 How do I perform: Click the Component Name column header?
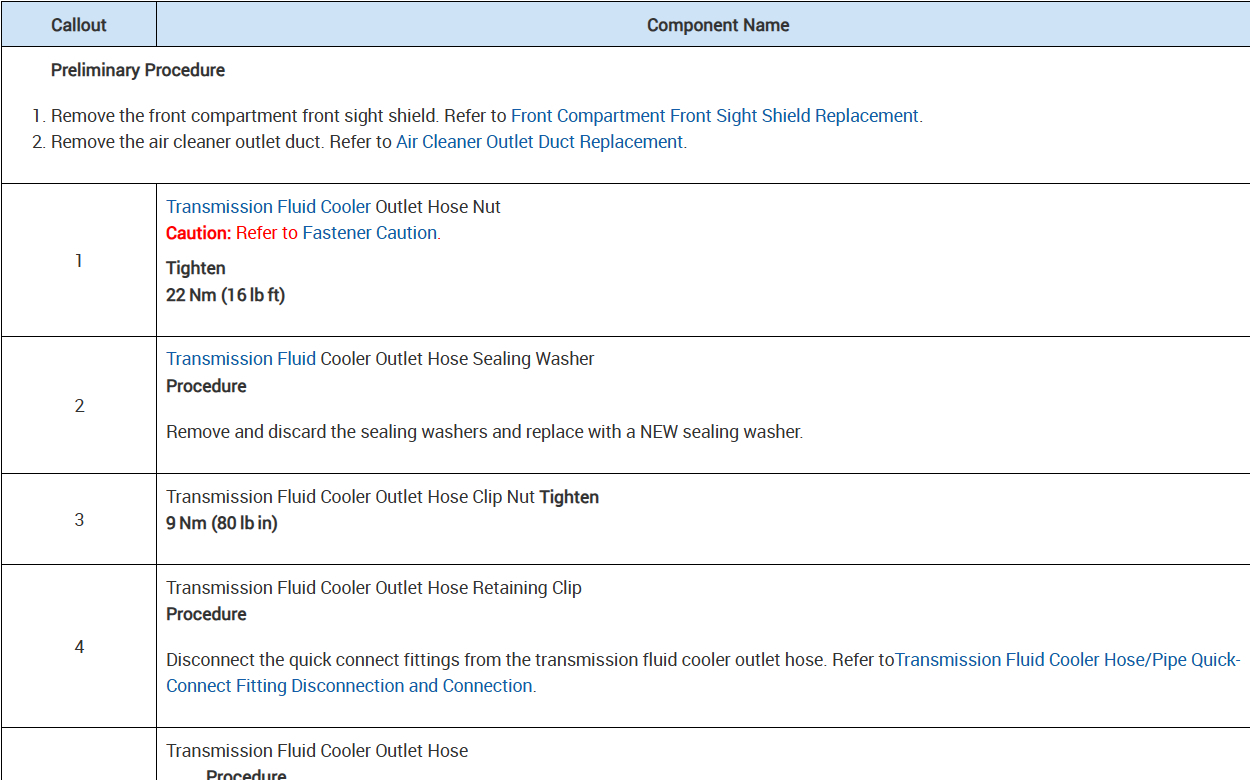coord(718,25)
